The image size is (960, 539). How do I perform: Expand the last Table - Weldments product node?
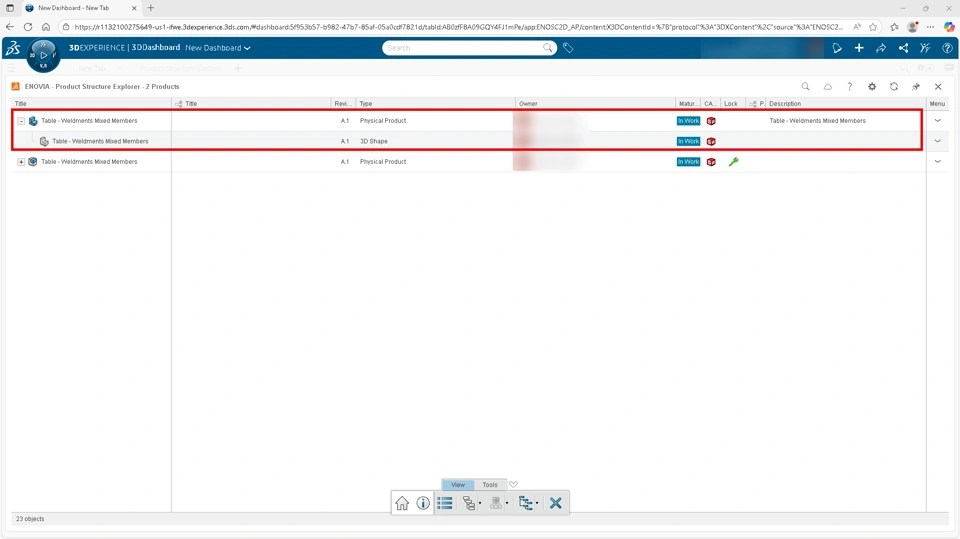21,162
